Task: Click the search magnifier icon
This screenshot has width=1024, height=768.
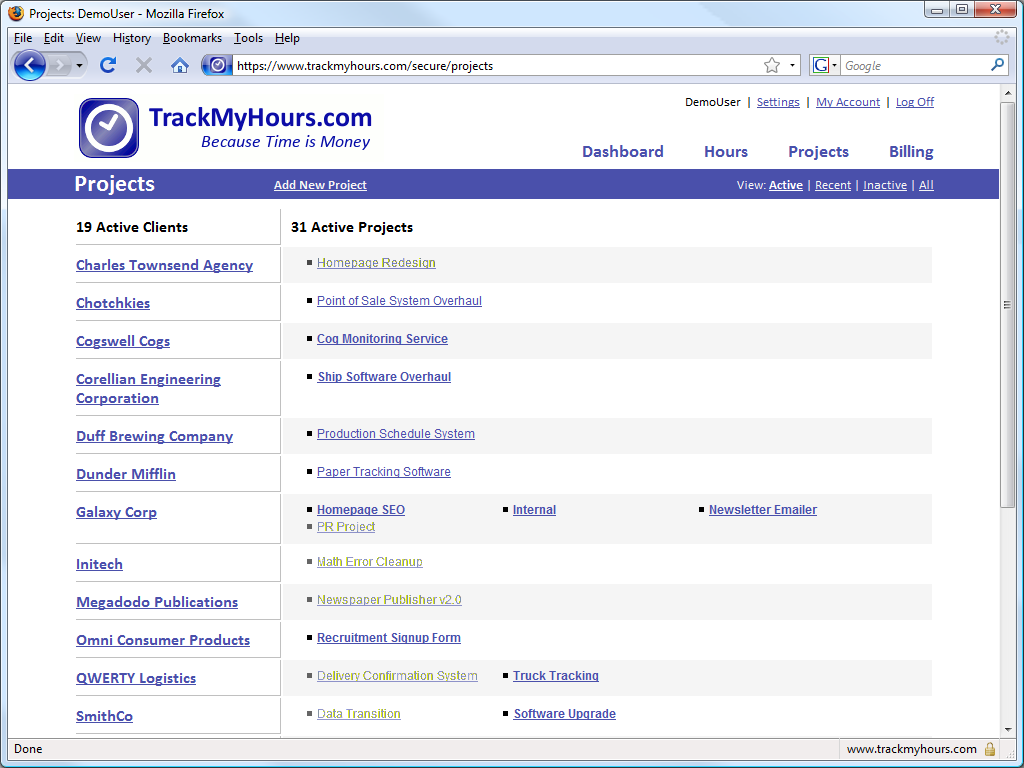Action: tap(997, 65)
